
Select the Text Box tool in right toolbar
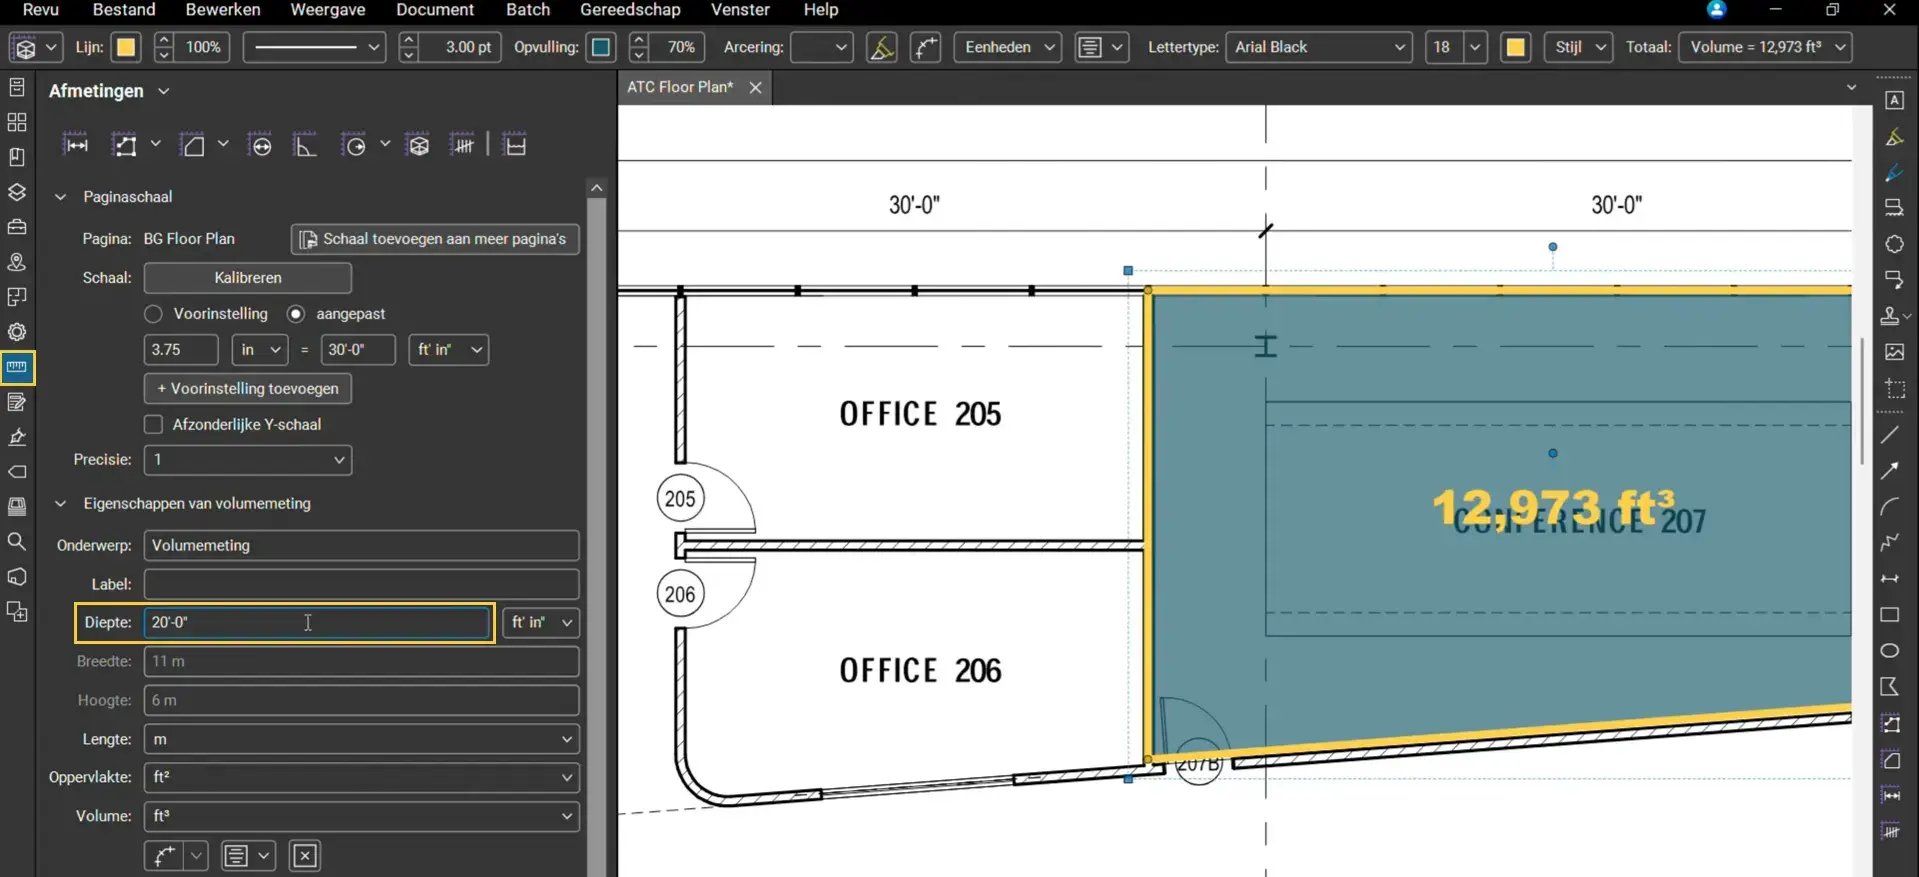pyautogui.click(x=1894, y=100)
